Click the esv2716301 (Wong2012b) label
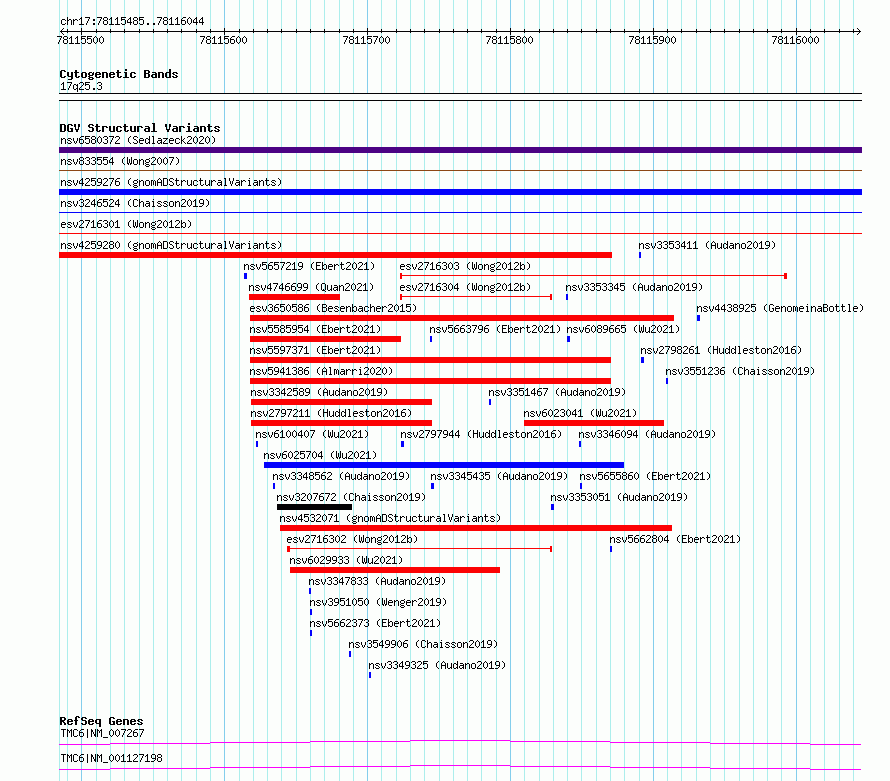This screenshot has height=781, width=890. click(126, 224)
